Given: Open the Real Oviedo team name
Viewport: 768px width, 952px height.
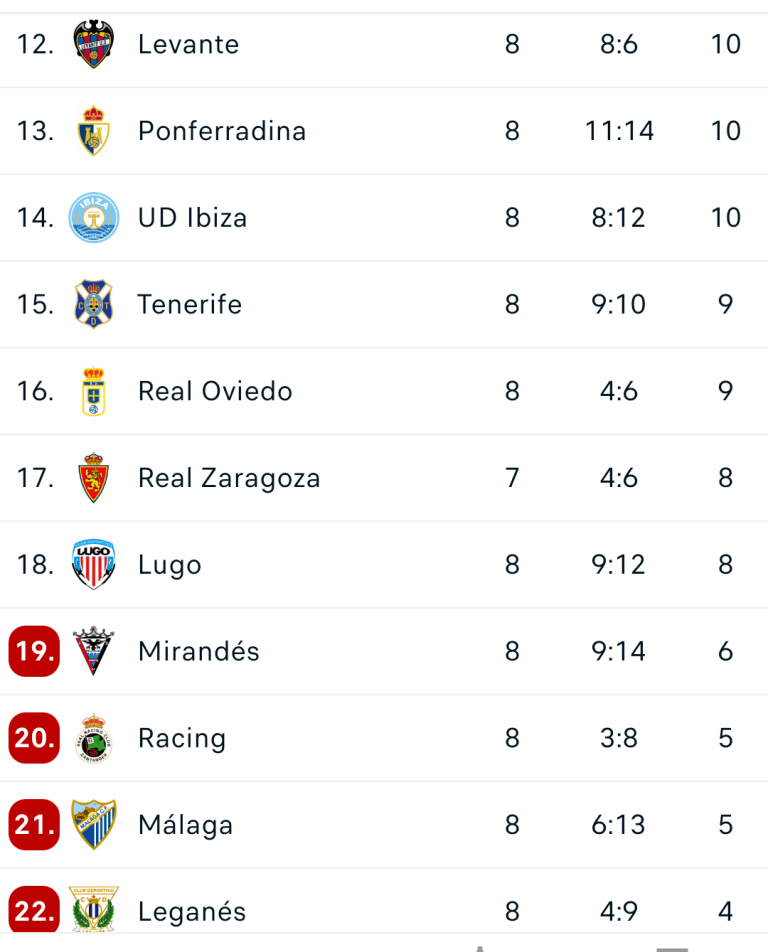Looking at the screenshot, I should tap(215, 391).
